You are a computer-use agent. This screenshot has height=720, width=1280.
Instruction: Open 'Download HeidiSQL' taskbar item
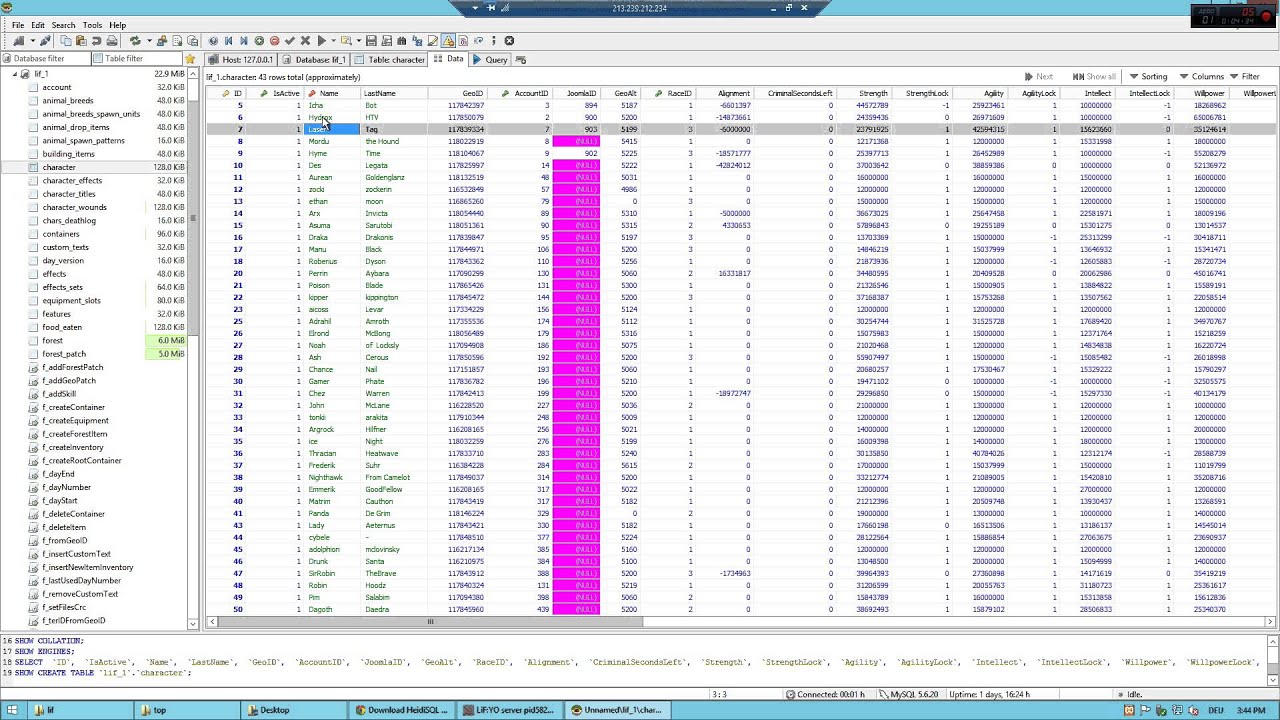click(x=404, y=710)
